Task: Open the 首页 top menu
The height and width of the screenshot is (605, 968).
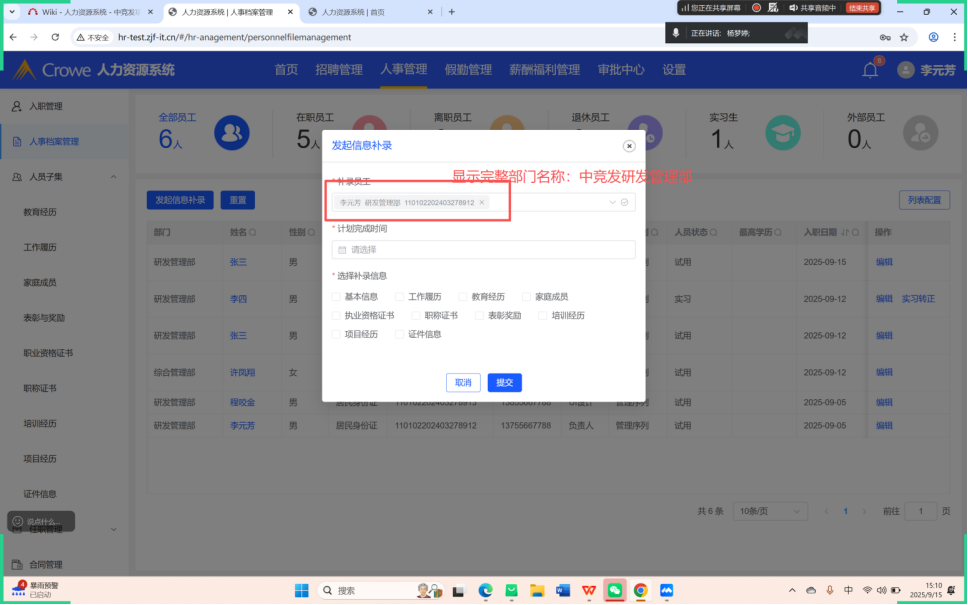Action: tap(286, 70)
